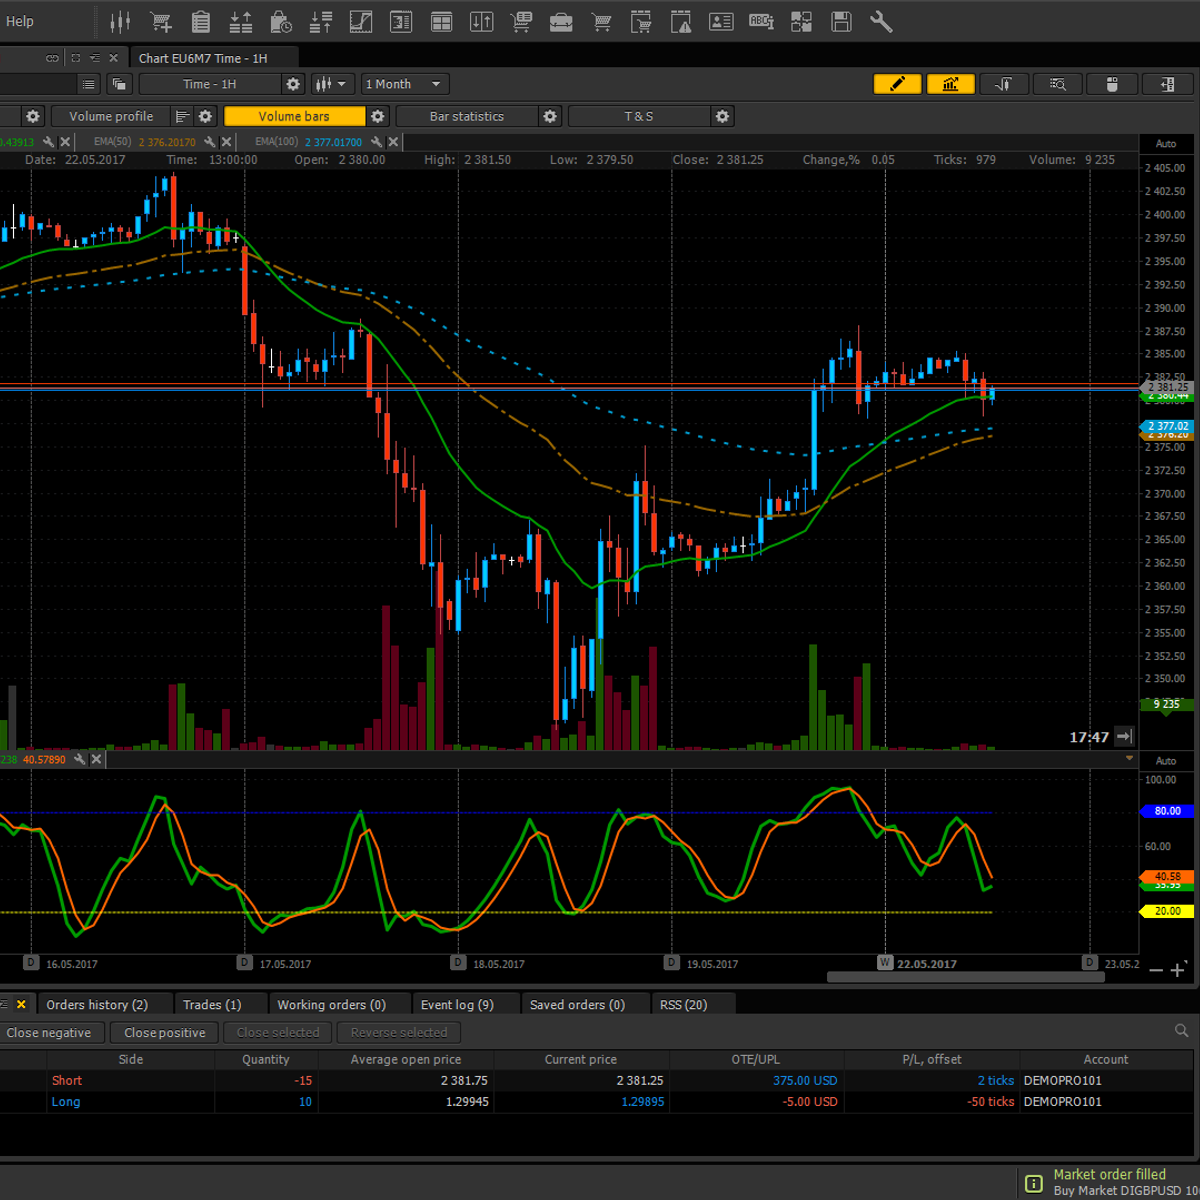The width and height of the screenshot is (1200, 1200).
Task: Toggle the Volume profile panel
Action: pyautogui.click(x=111, y=117)
